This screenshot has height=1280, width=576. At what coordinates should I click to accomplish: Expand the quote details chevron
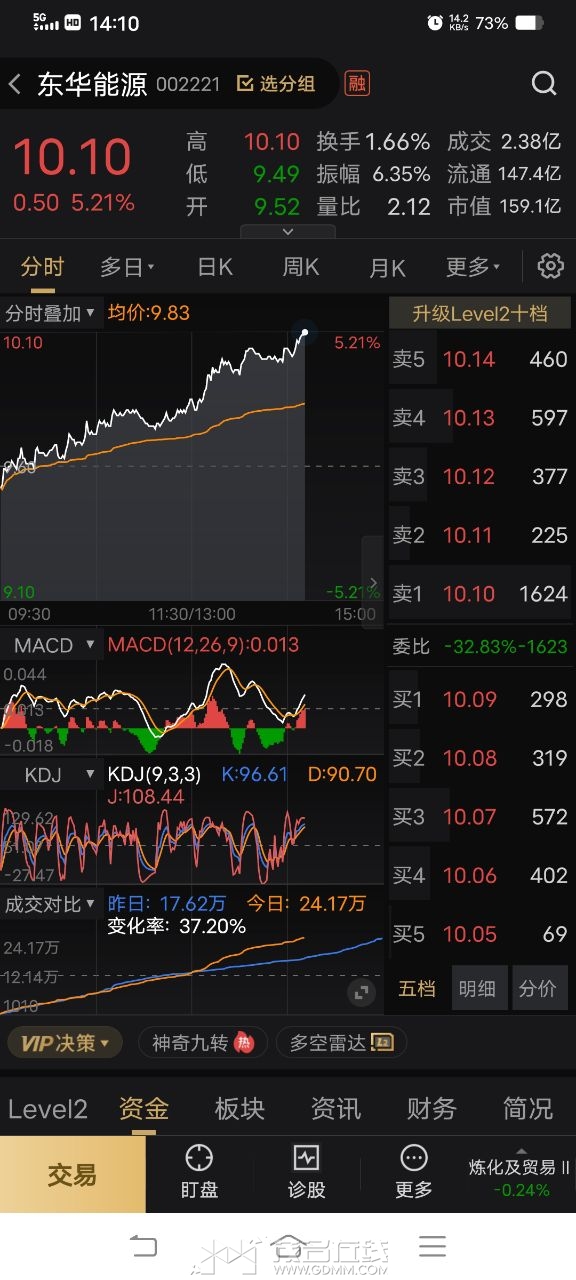click(288, 231)
